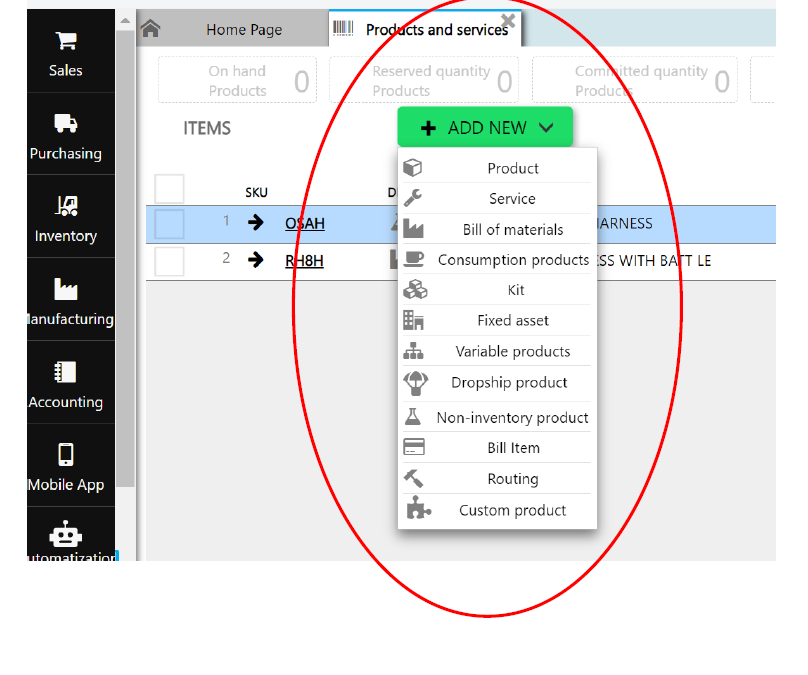Click the Non-inventory product flask icon
This screenshot has width=808, height=675.
(413, 416)
